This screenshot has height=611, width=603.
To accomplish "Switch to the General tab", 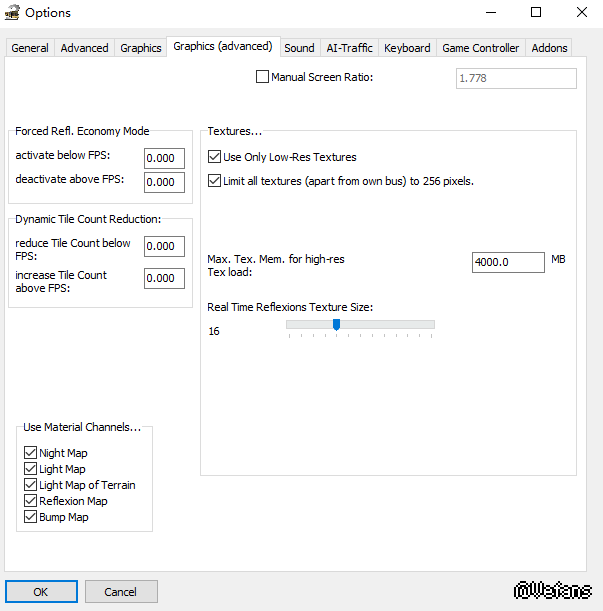I will click(x=30, y=48).
